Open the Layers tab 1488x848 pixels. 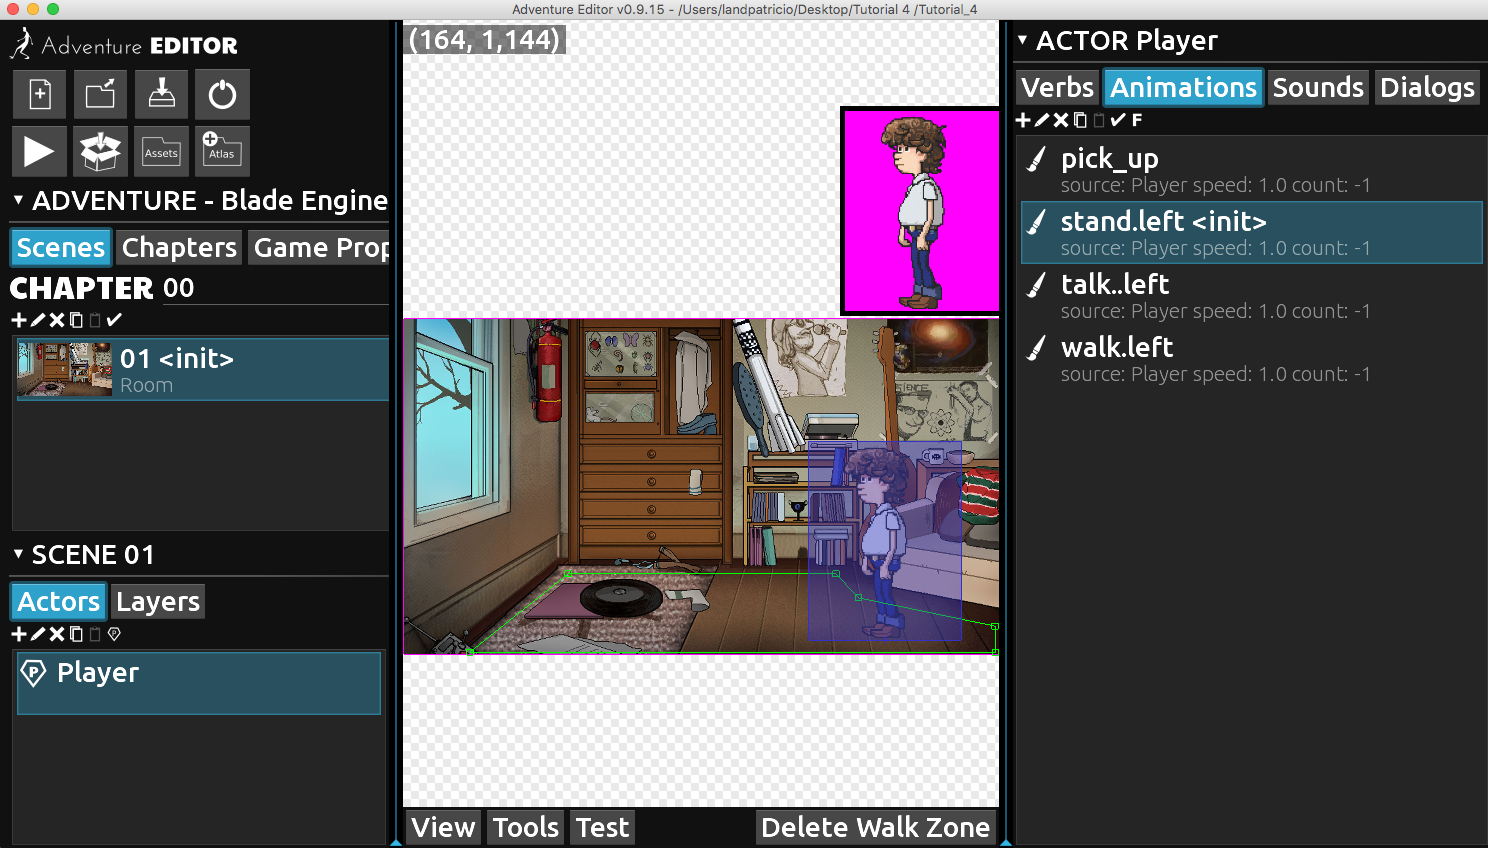(158, 602)
